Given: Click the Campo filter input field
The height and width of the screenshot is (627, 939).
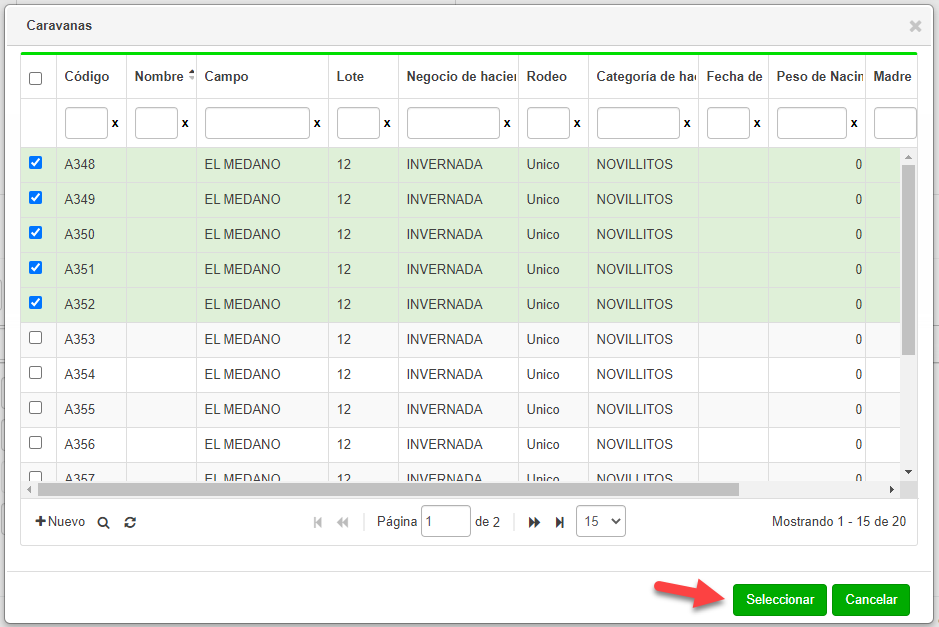Looking at the screenshot, I should click(257, 123).
